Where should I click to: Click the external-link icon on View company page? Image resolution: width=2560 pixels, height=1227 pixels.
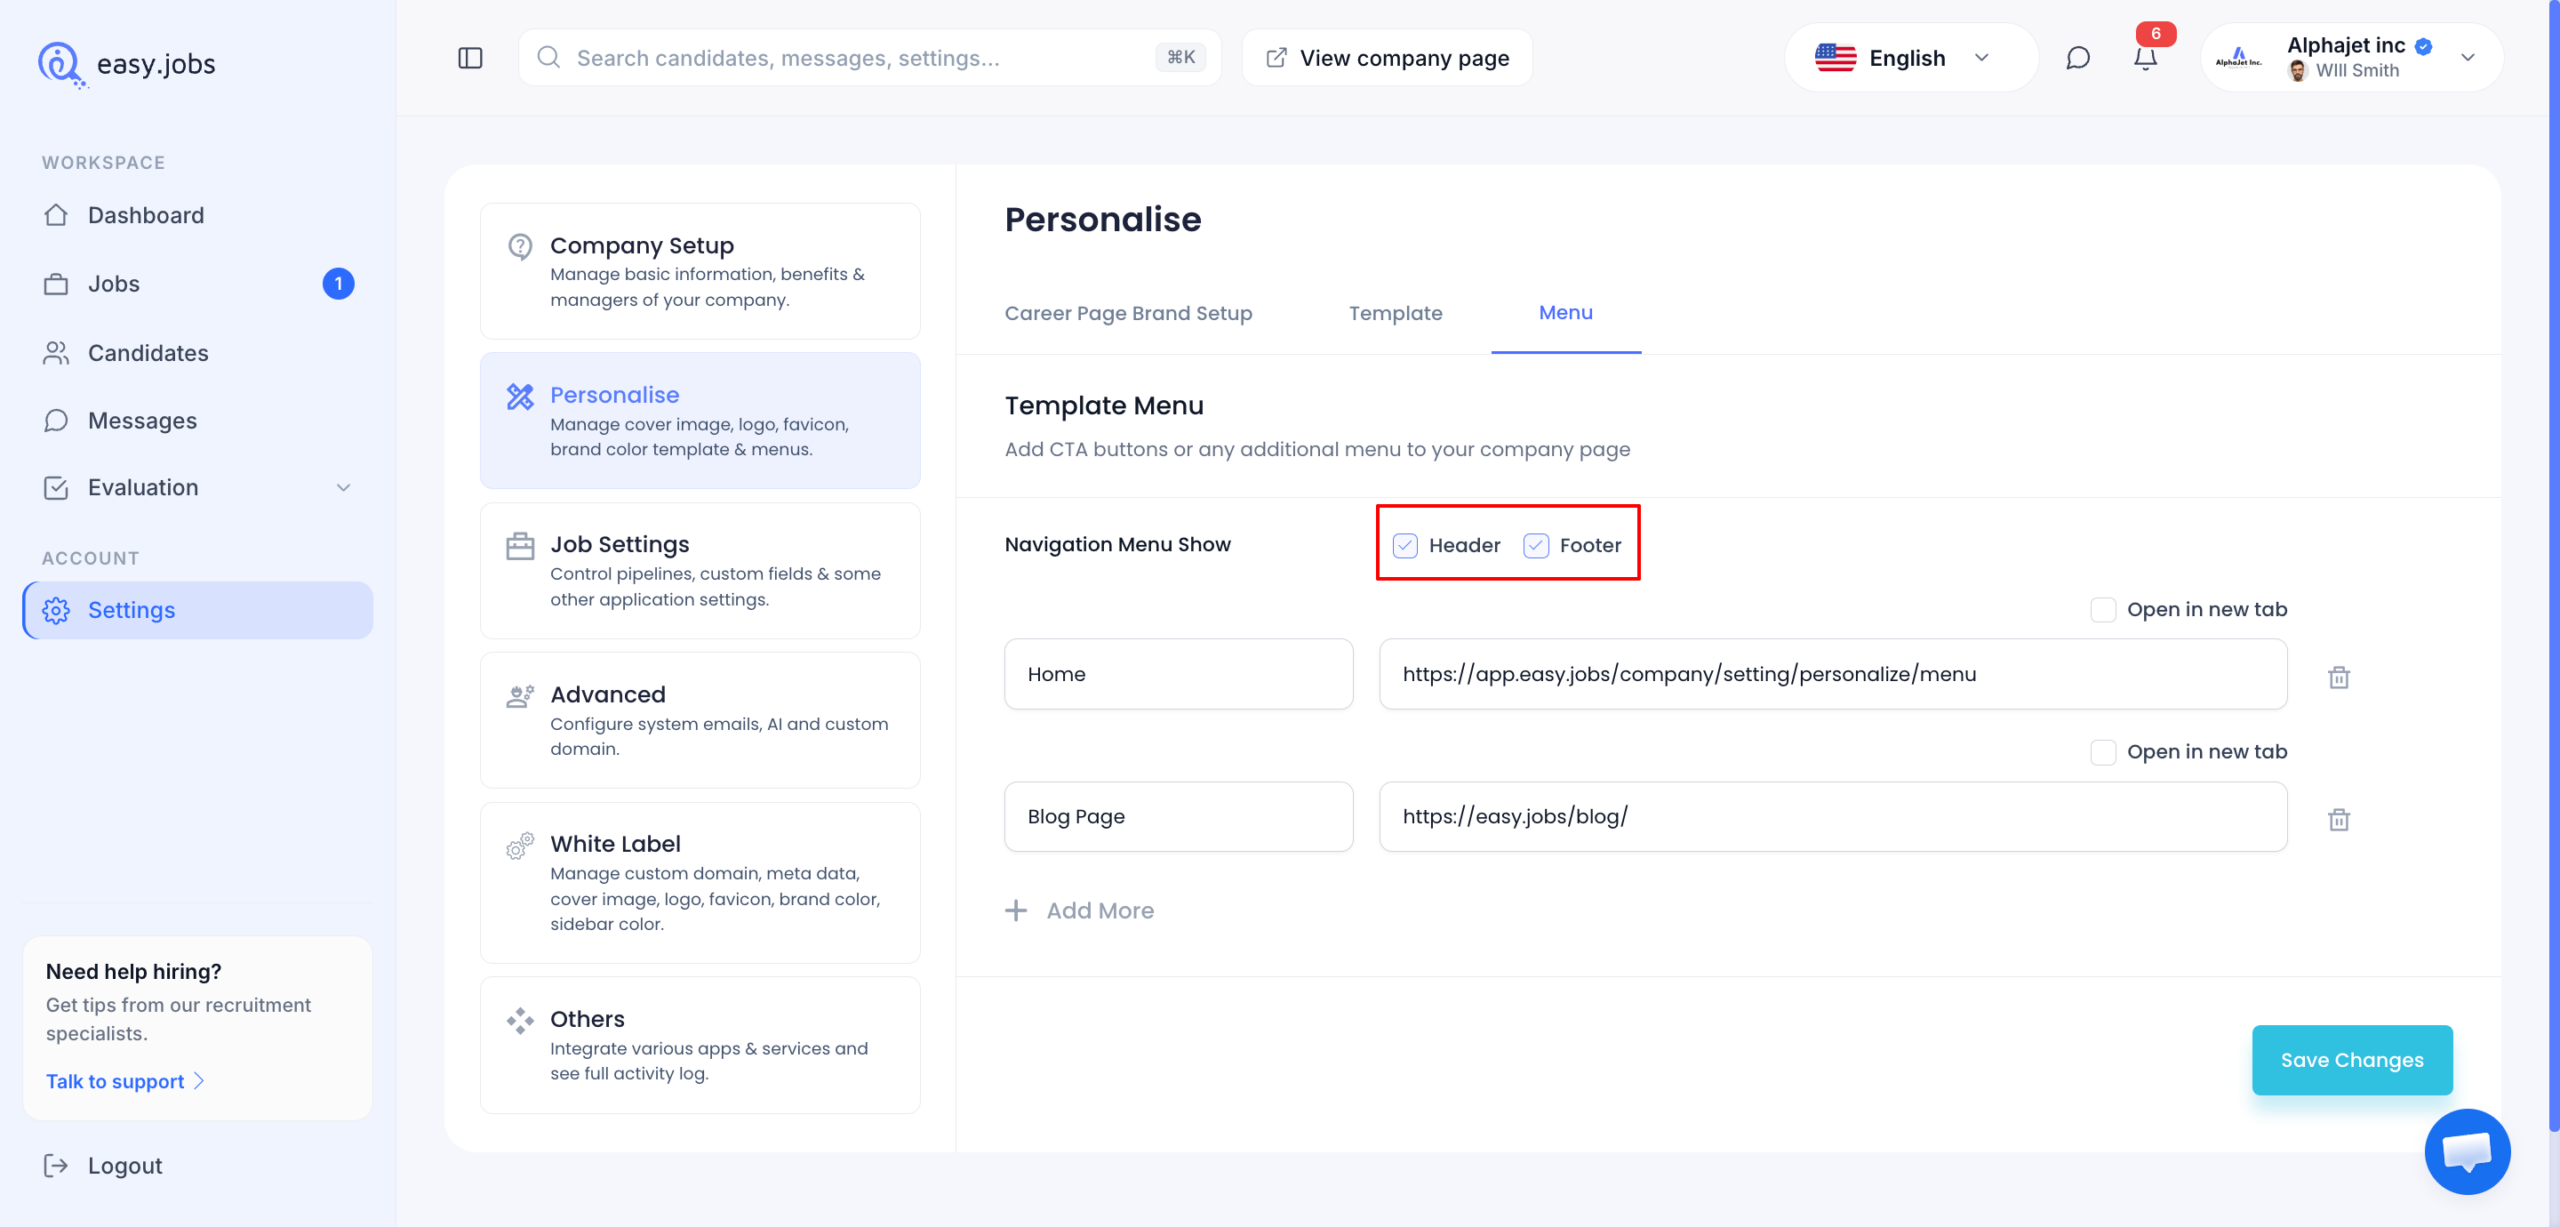tap(1276, 58)
